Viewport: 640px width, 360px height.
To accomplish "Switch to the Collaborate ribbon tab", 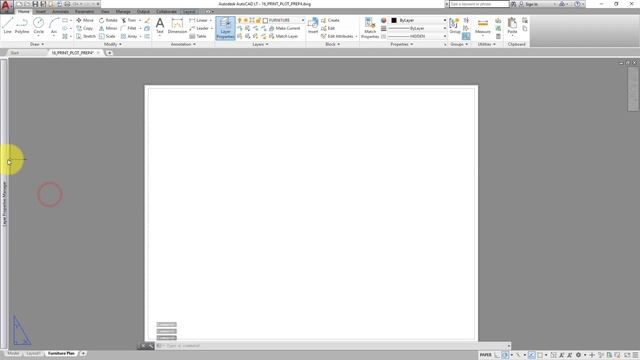I will [x=167, y=12].
